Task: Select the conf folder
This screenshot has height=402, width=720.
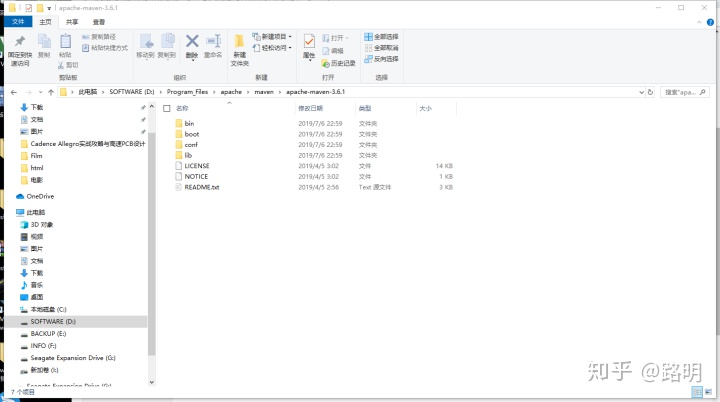Action: tap(191, 145)
